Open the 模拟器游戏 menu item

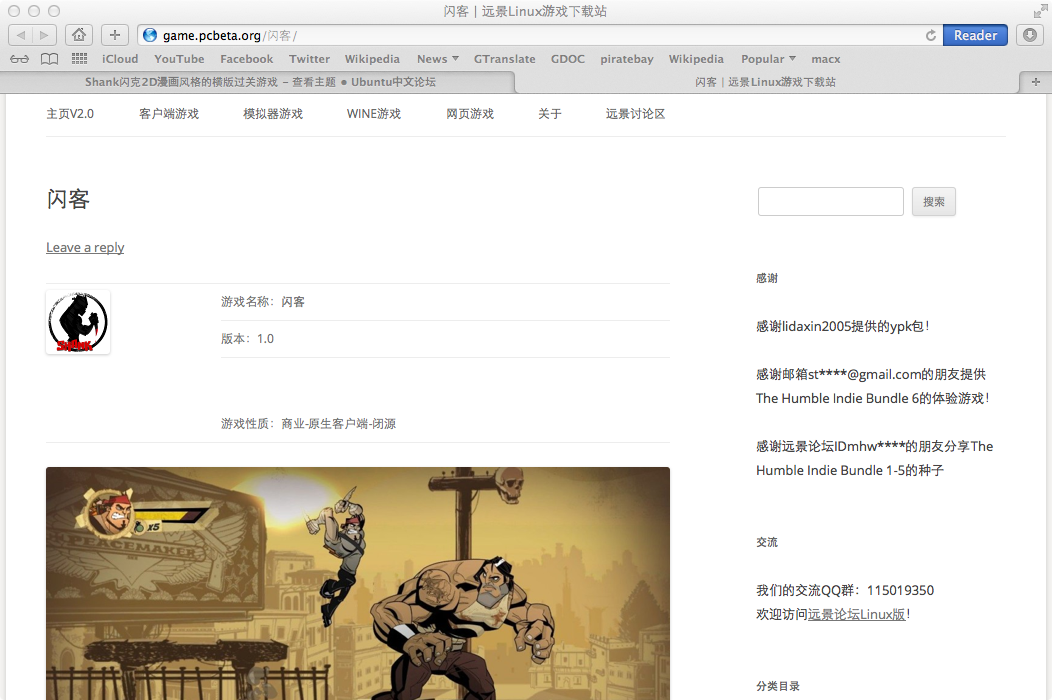(273, 114)
